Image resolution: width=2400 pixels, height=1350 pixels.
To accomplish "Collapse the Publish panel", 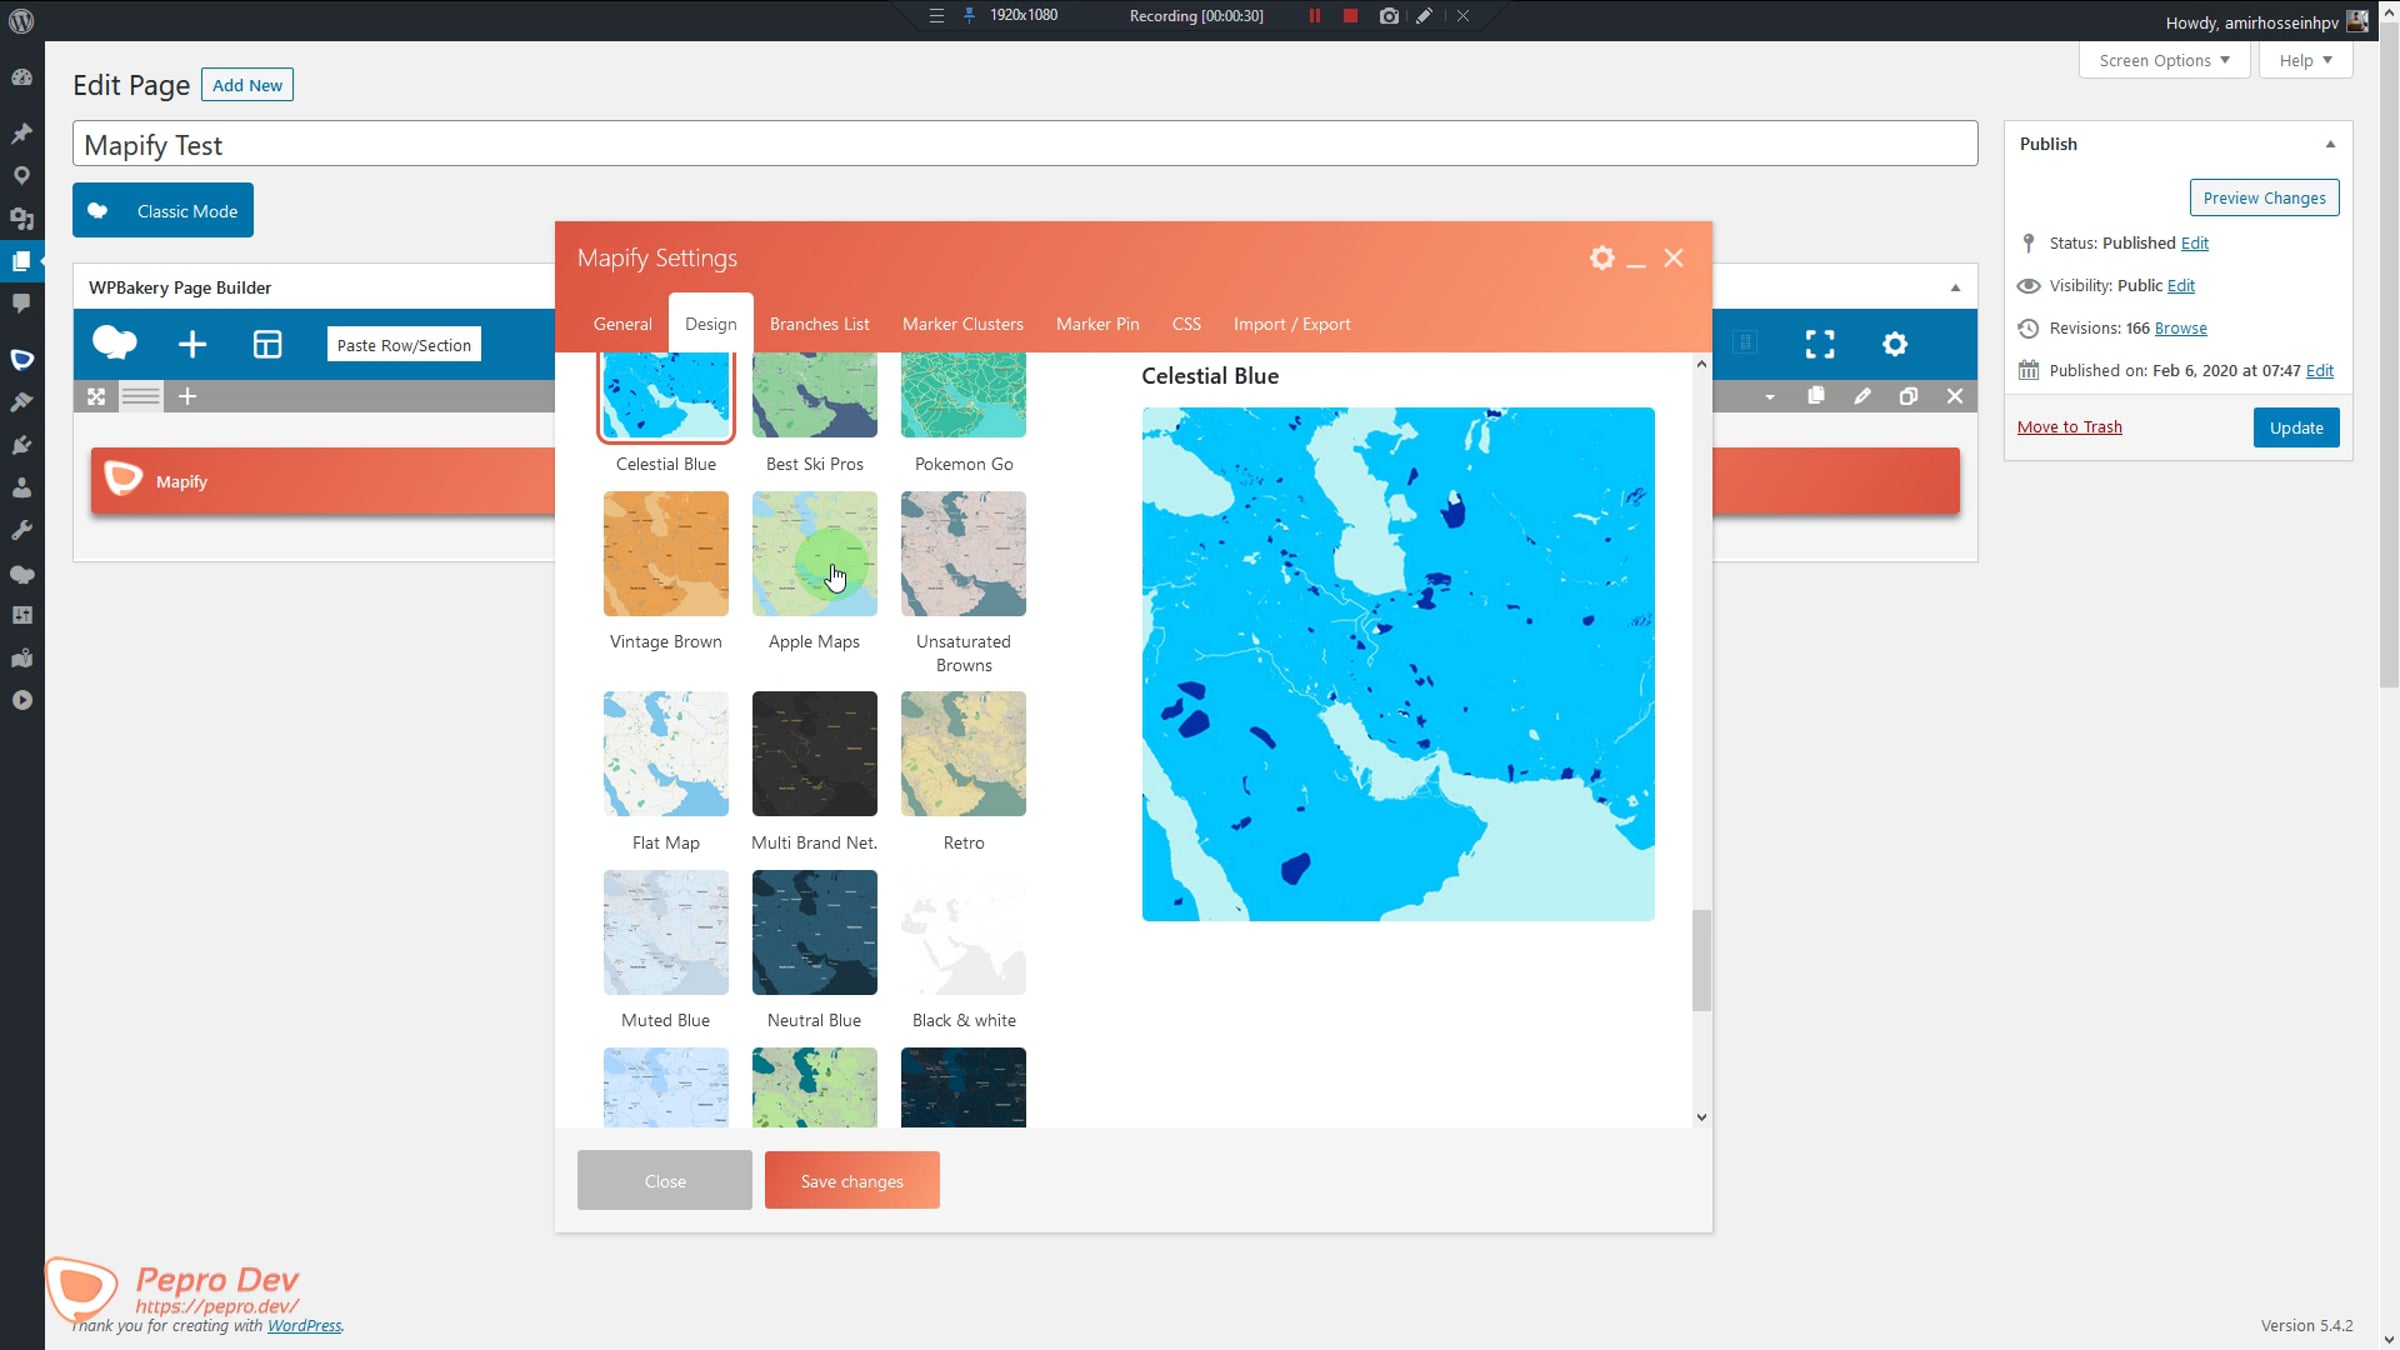I will 2330,145.
